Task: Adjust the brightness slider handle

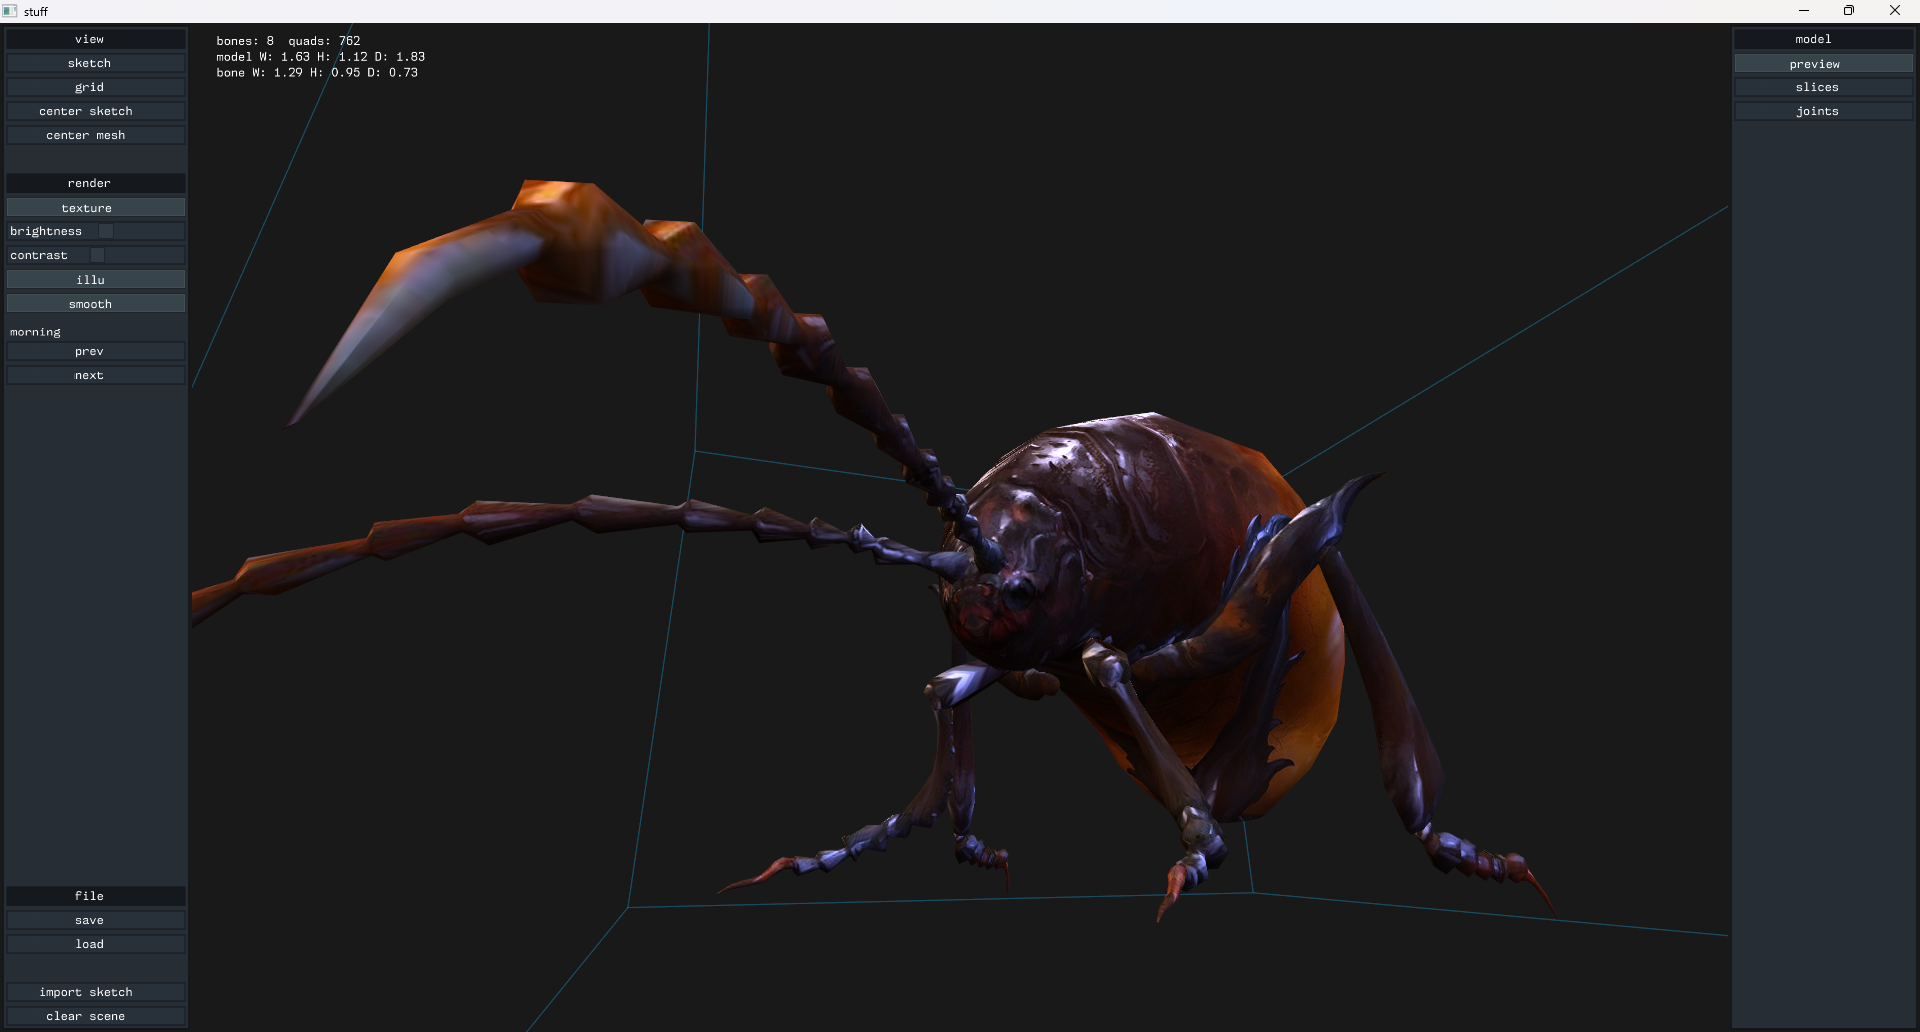Action: click(x=106, y=231)
